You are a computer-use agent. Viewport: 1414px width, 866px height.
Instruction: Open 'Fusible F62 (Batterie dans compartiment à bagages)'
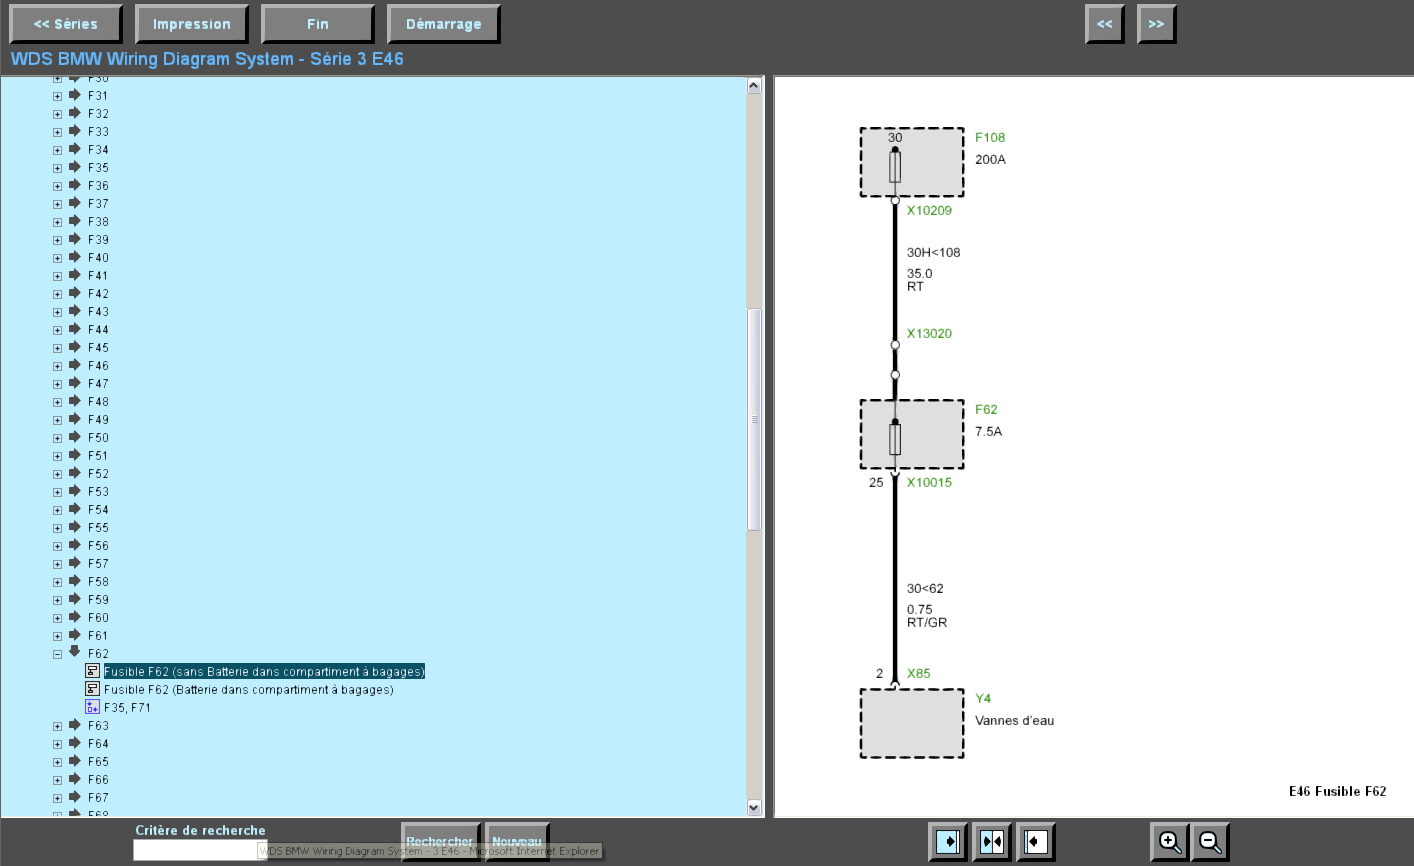coord(249,690)
